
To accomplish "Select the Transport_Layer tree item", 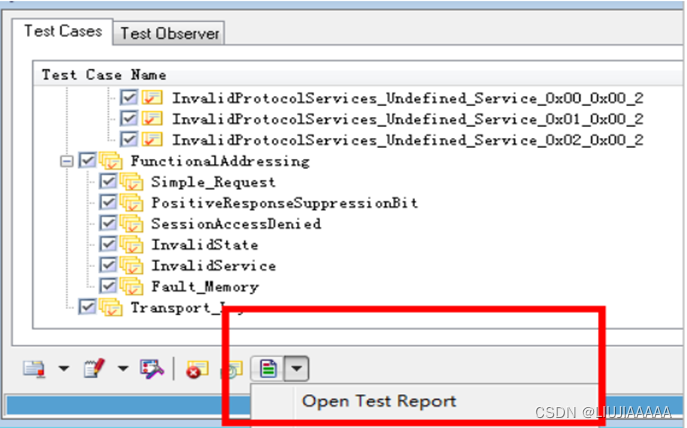I will (188, 308).
